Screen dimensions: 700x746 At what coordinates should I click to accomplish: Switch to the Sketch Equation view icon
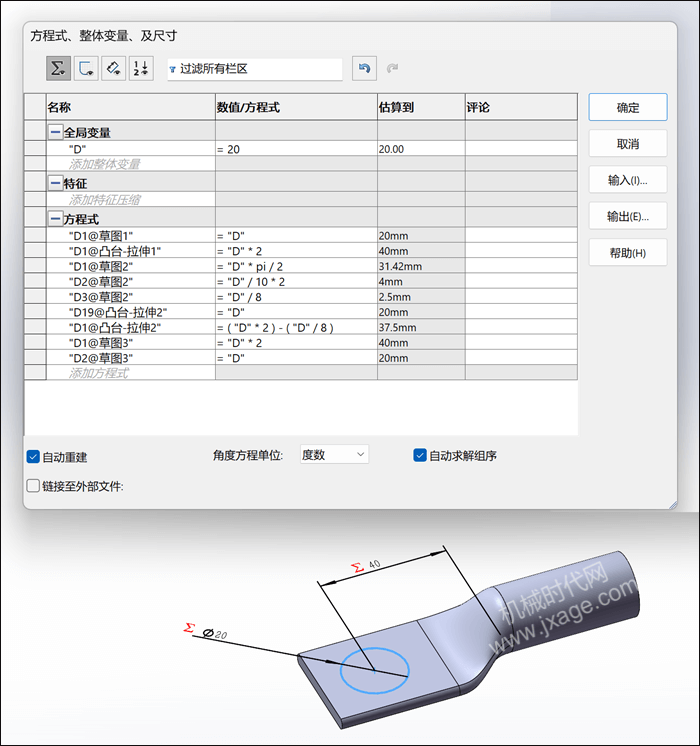click(x=86, y=69)
